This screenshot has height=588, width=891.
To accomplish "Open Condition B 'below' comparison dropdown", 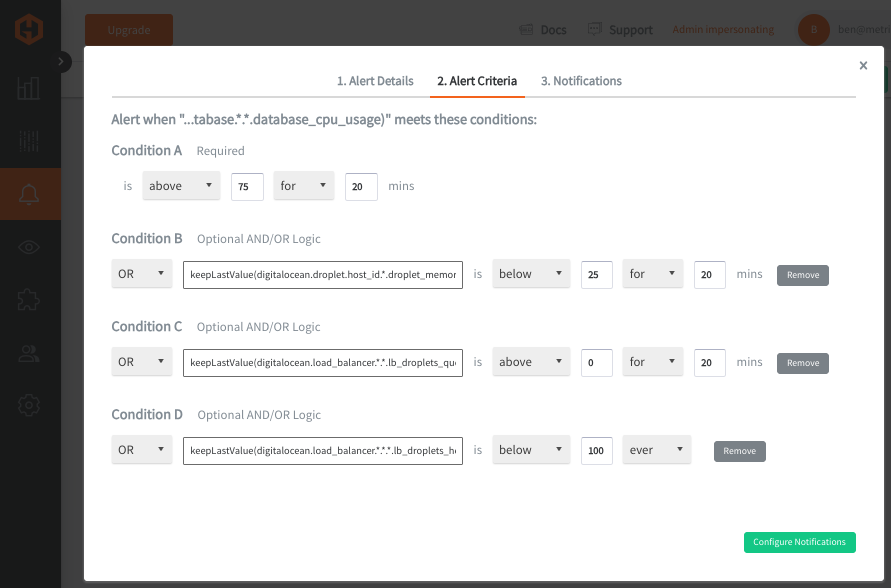I will point(531,274).
